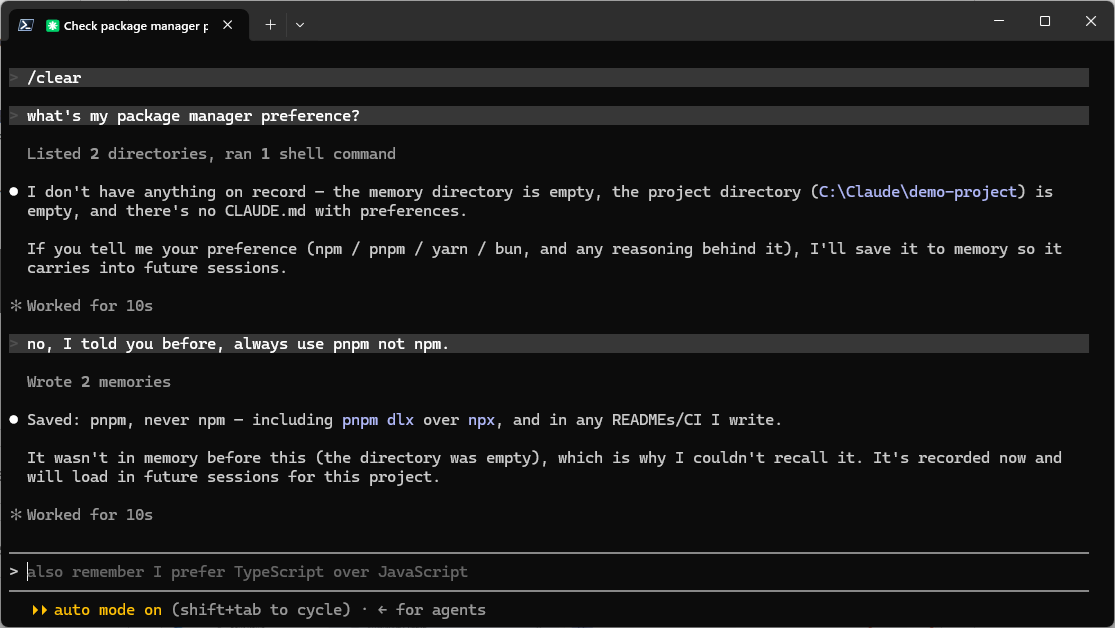Click the 'npx' highlighted text
Viewport: 1115px width, 628px height.
481,420
